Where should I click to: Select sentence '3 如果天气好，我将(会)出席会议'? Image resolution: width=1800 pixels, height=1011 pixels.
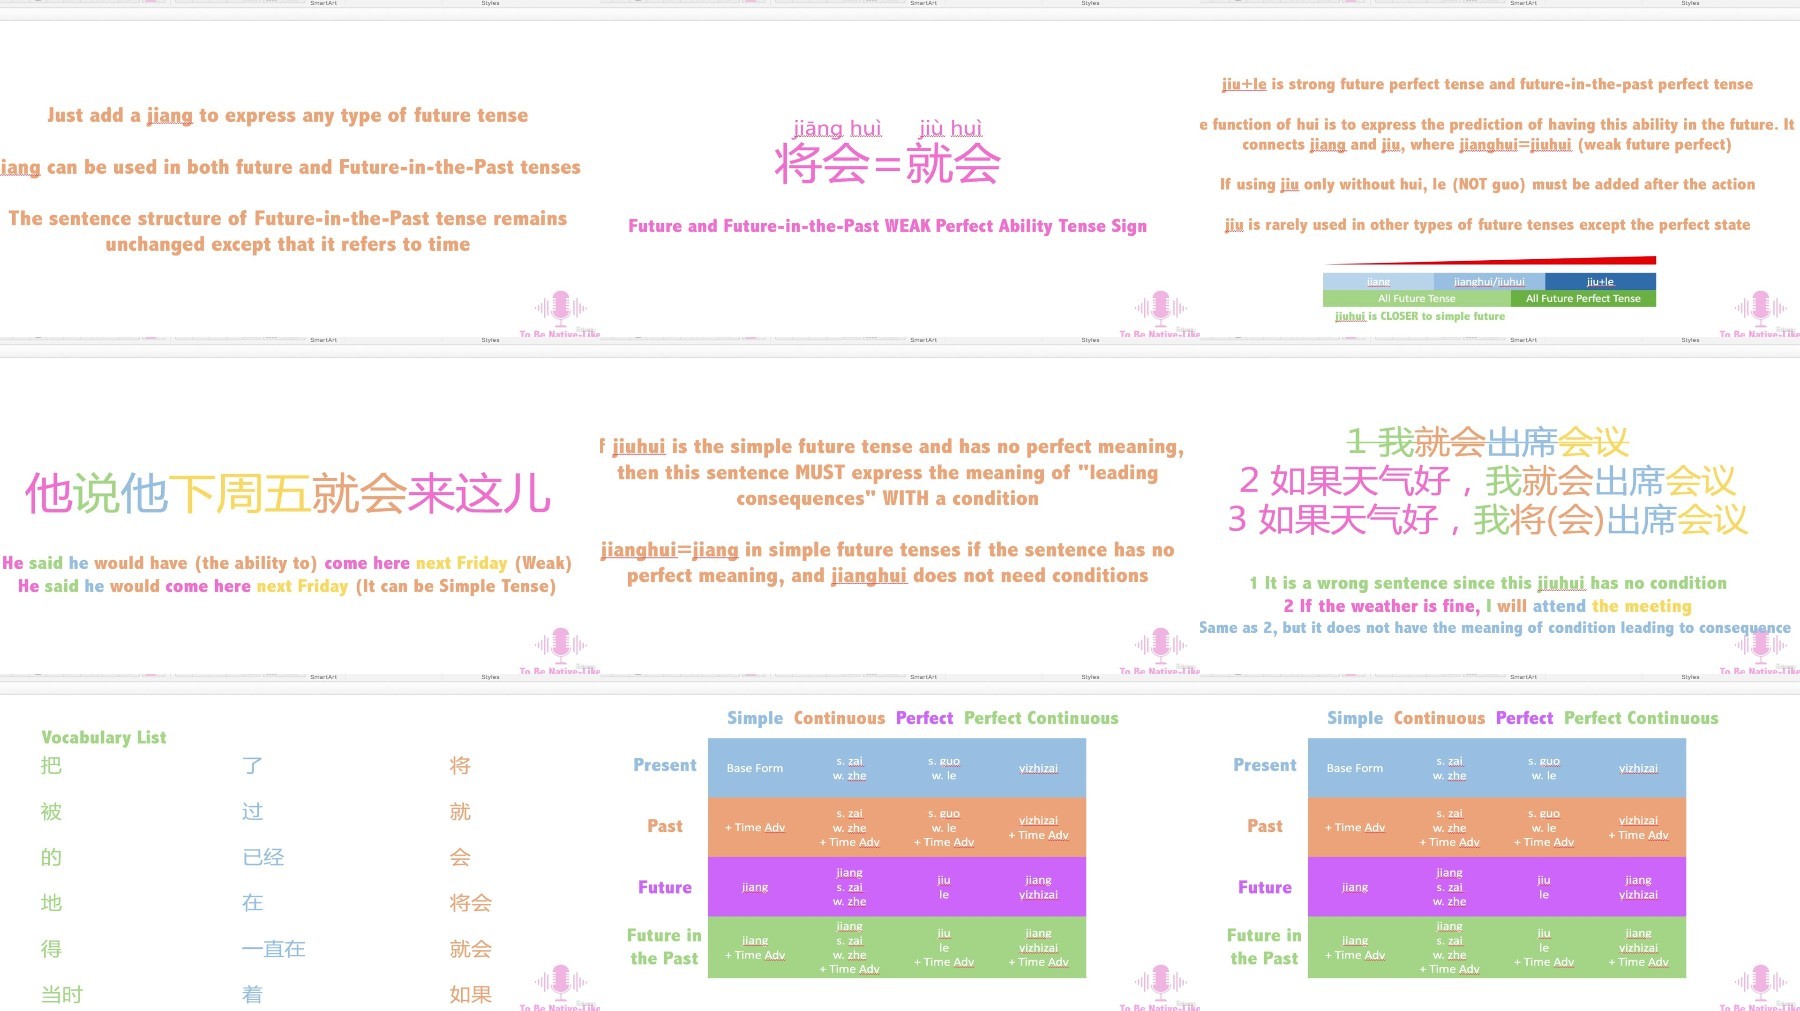[1487, 520]
